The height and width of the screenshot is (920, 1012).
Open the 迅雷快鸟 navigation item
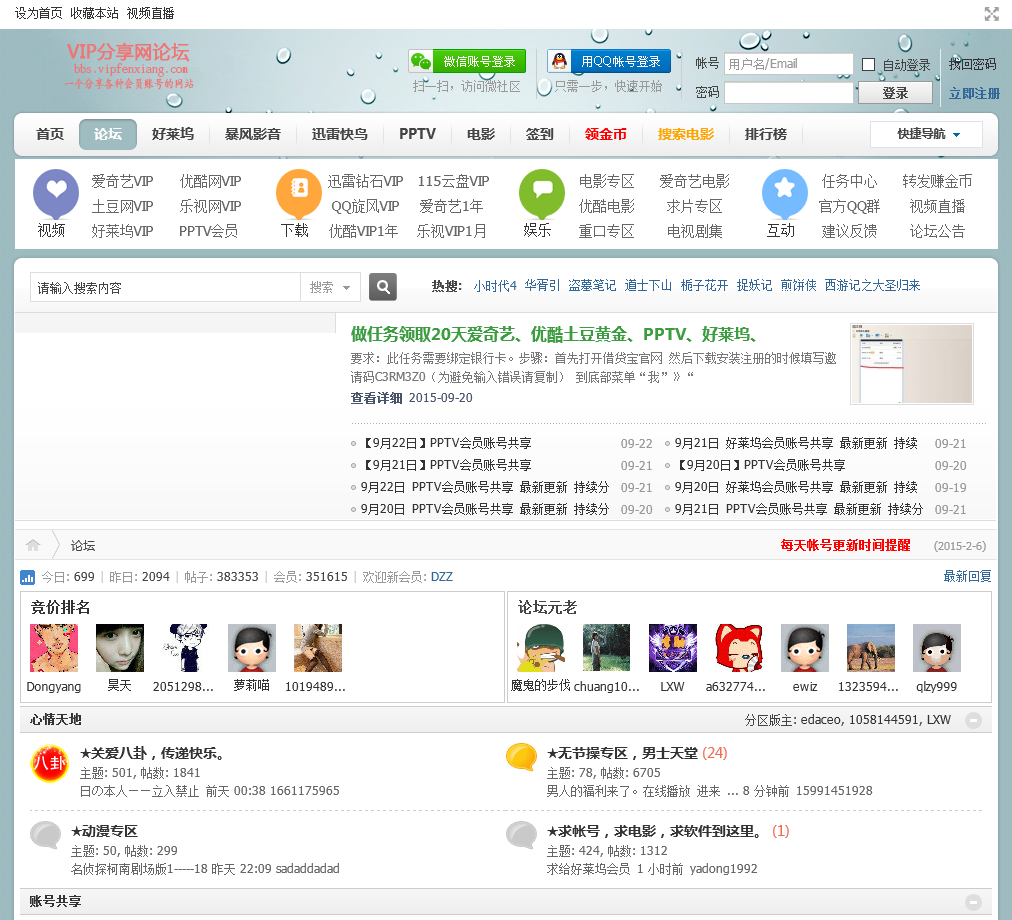339,134
